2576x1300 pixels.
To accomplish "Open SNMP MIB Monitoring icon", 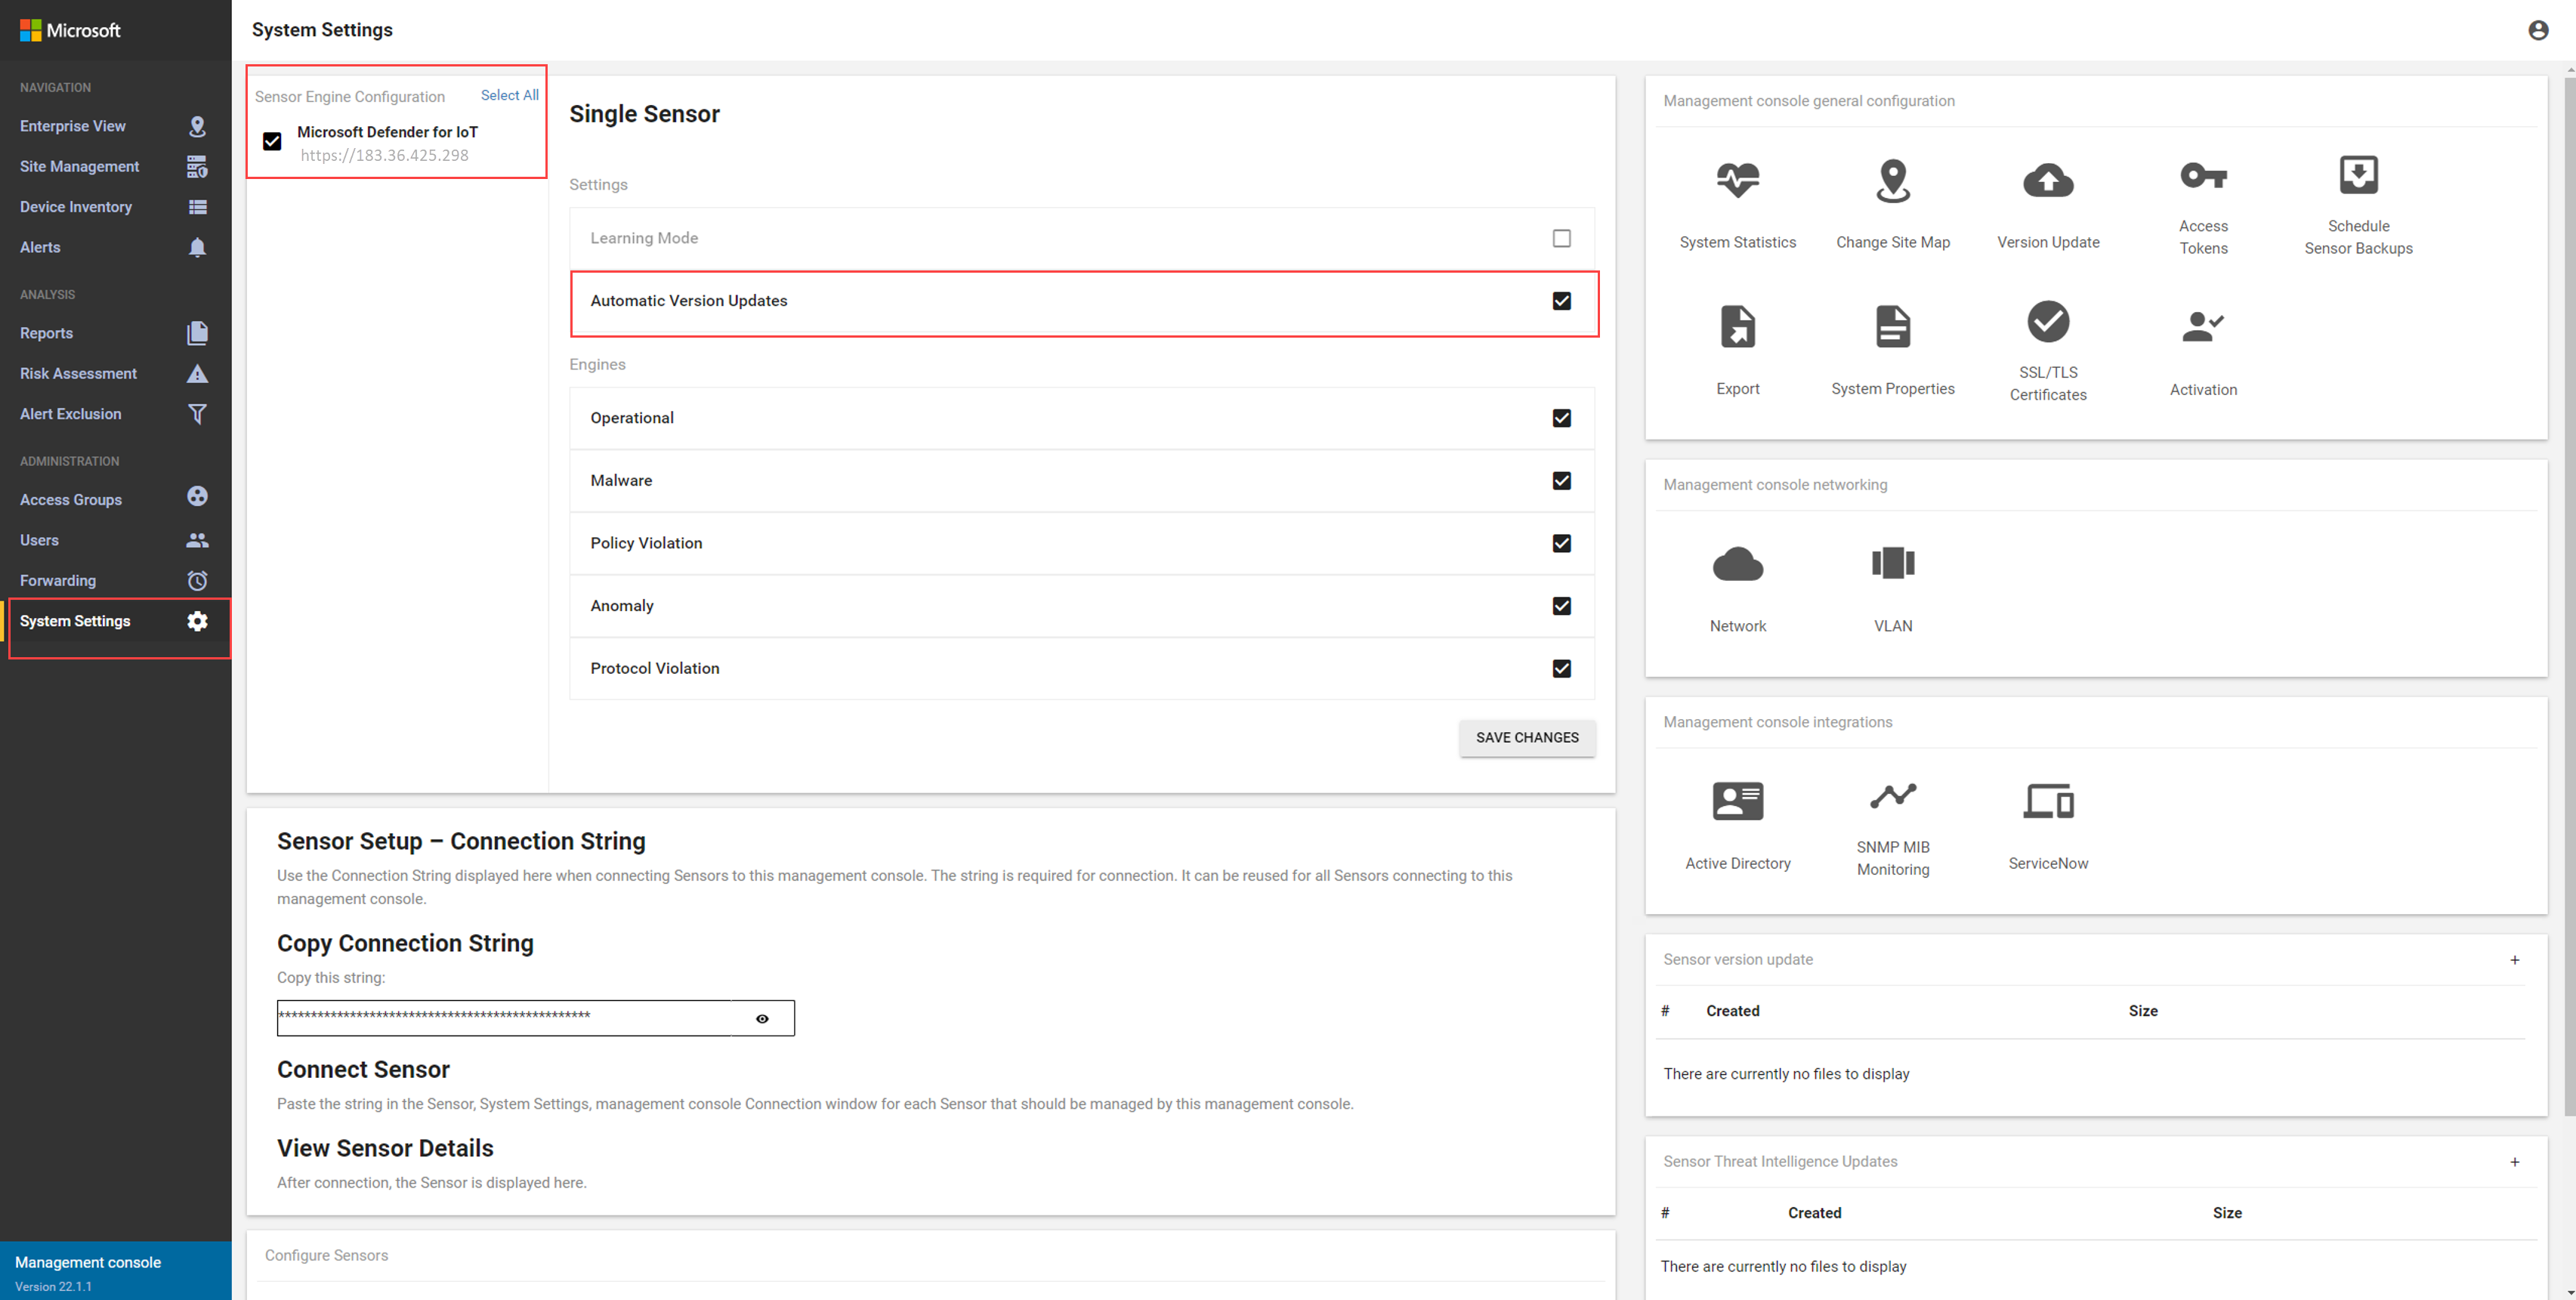I will (x=1892, y=797).
